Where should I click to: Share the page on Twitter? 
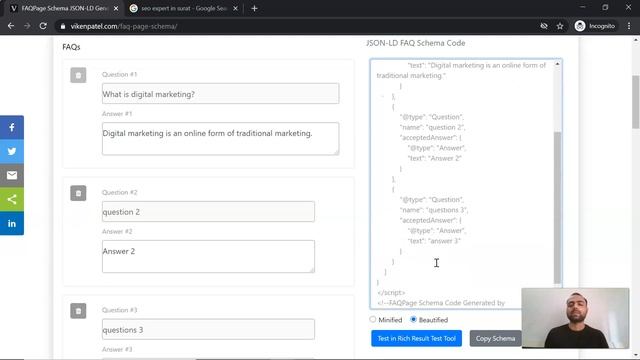pyautogui.click(x=12, y=151)
